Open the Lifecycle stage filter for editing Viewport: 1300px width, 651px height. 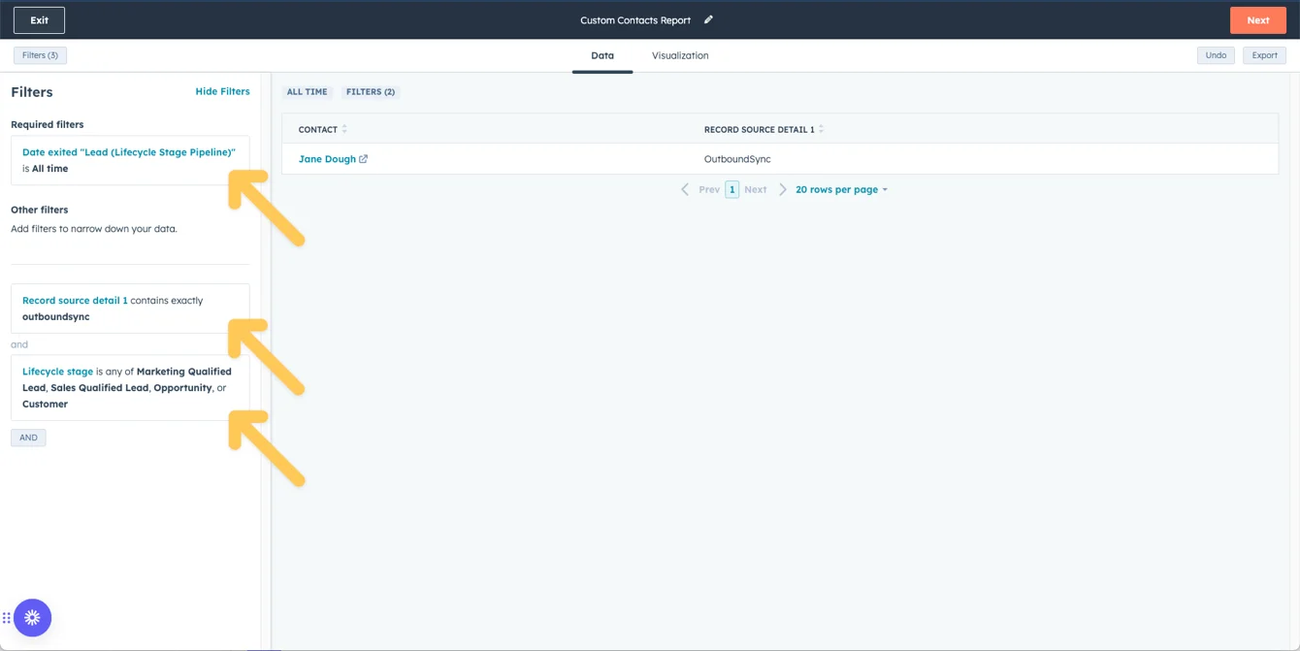[57, 371]
